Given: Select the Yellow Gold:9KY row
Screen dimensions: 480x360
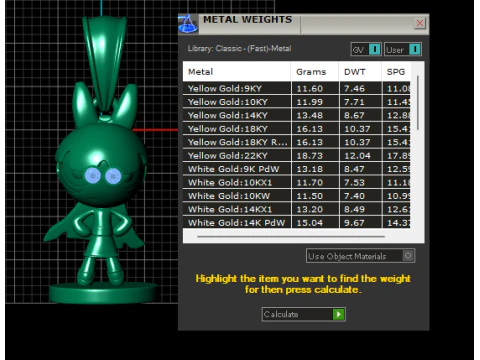Looking at the screenshot, I should coord(296,88).
